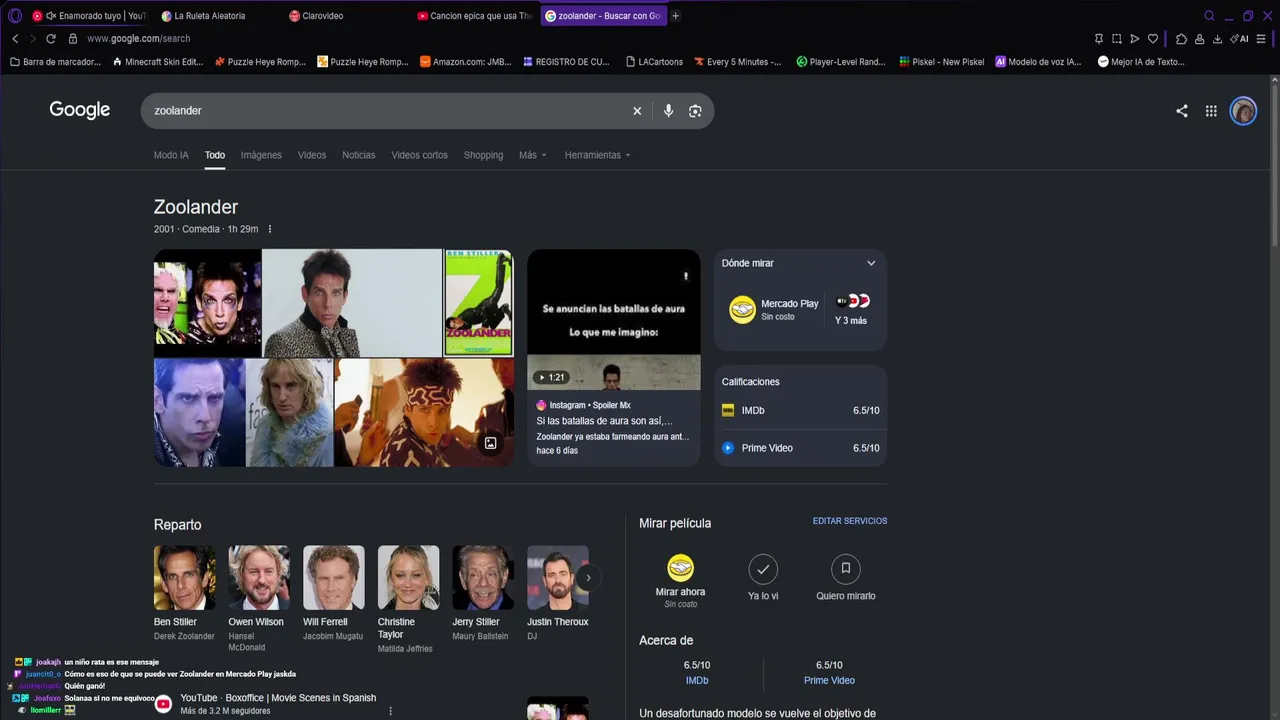Viewport: 1280px width, 720px height.
Task: Click the EDITAR SERVICIOS link
Action: (850, 521)
